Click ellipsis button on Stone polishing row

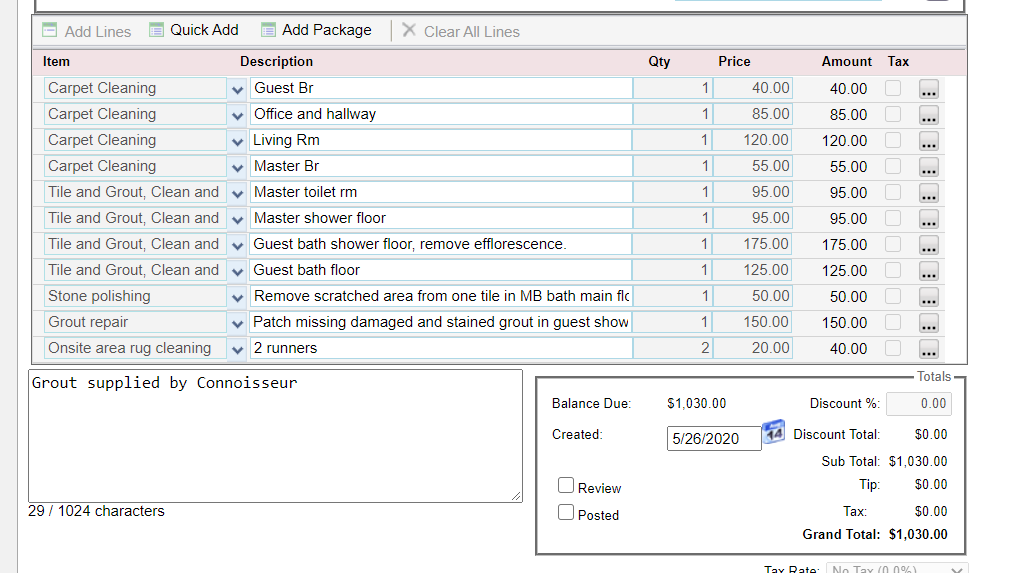[x=929, y=297]
